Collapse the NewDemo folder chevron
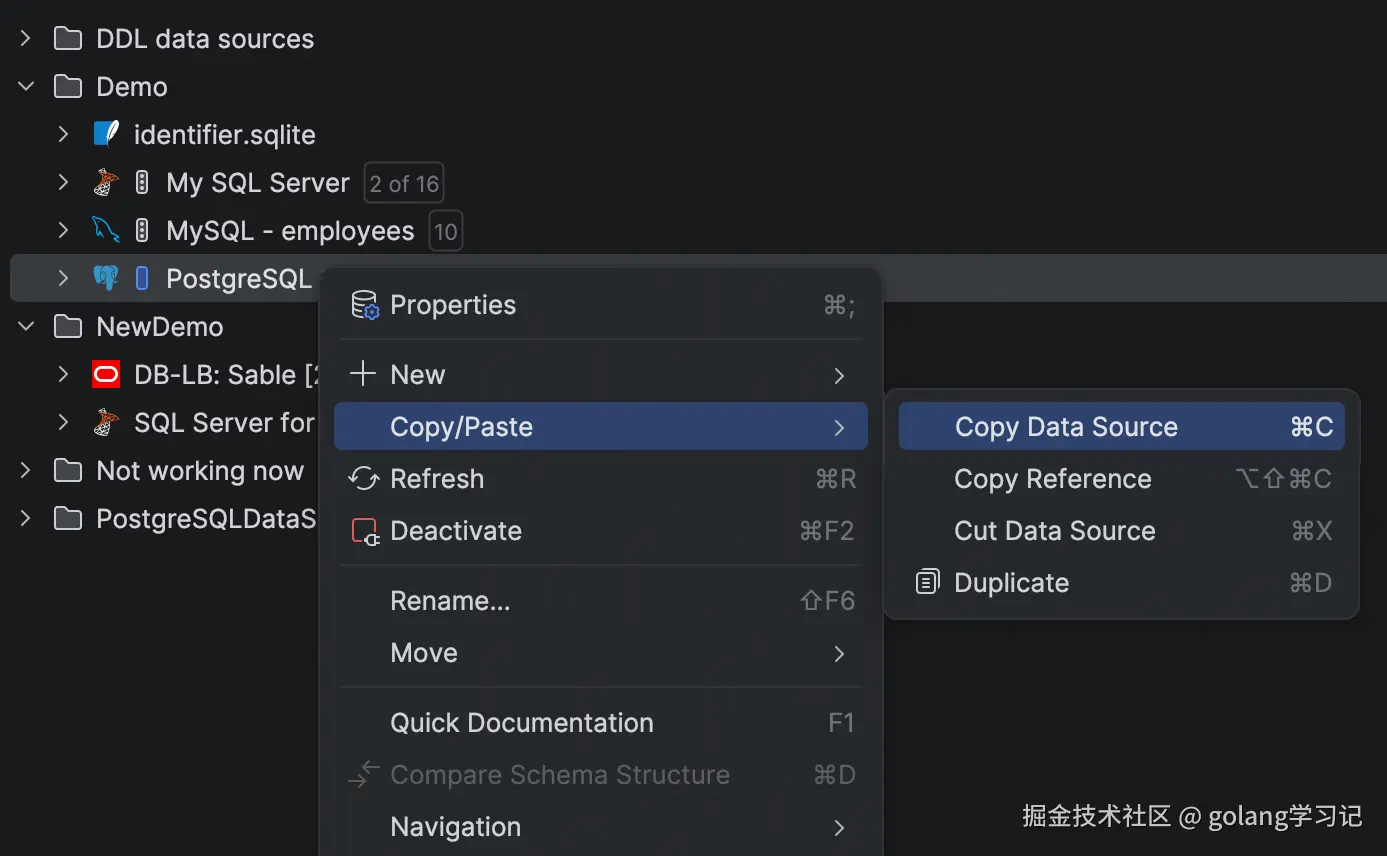Viewport: 1387px width, 856px height. point(26,327)
